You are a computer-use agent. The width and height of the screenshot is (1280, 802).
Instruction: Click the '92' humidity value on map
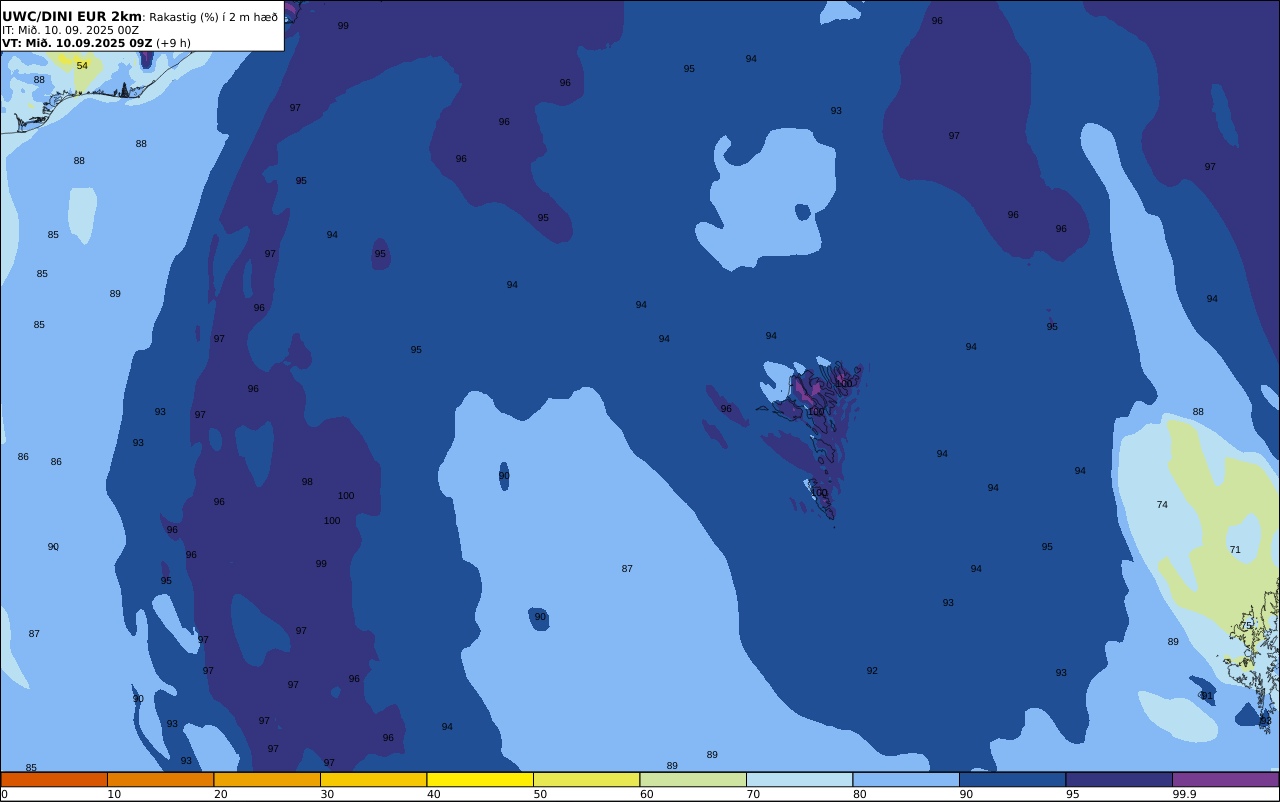point(872,671)
